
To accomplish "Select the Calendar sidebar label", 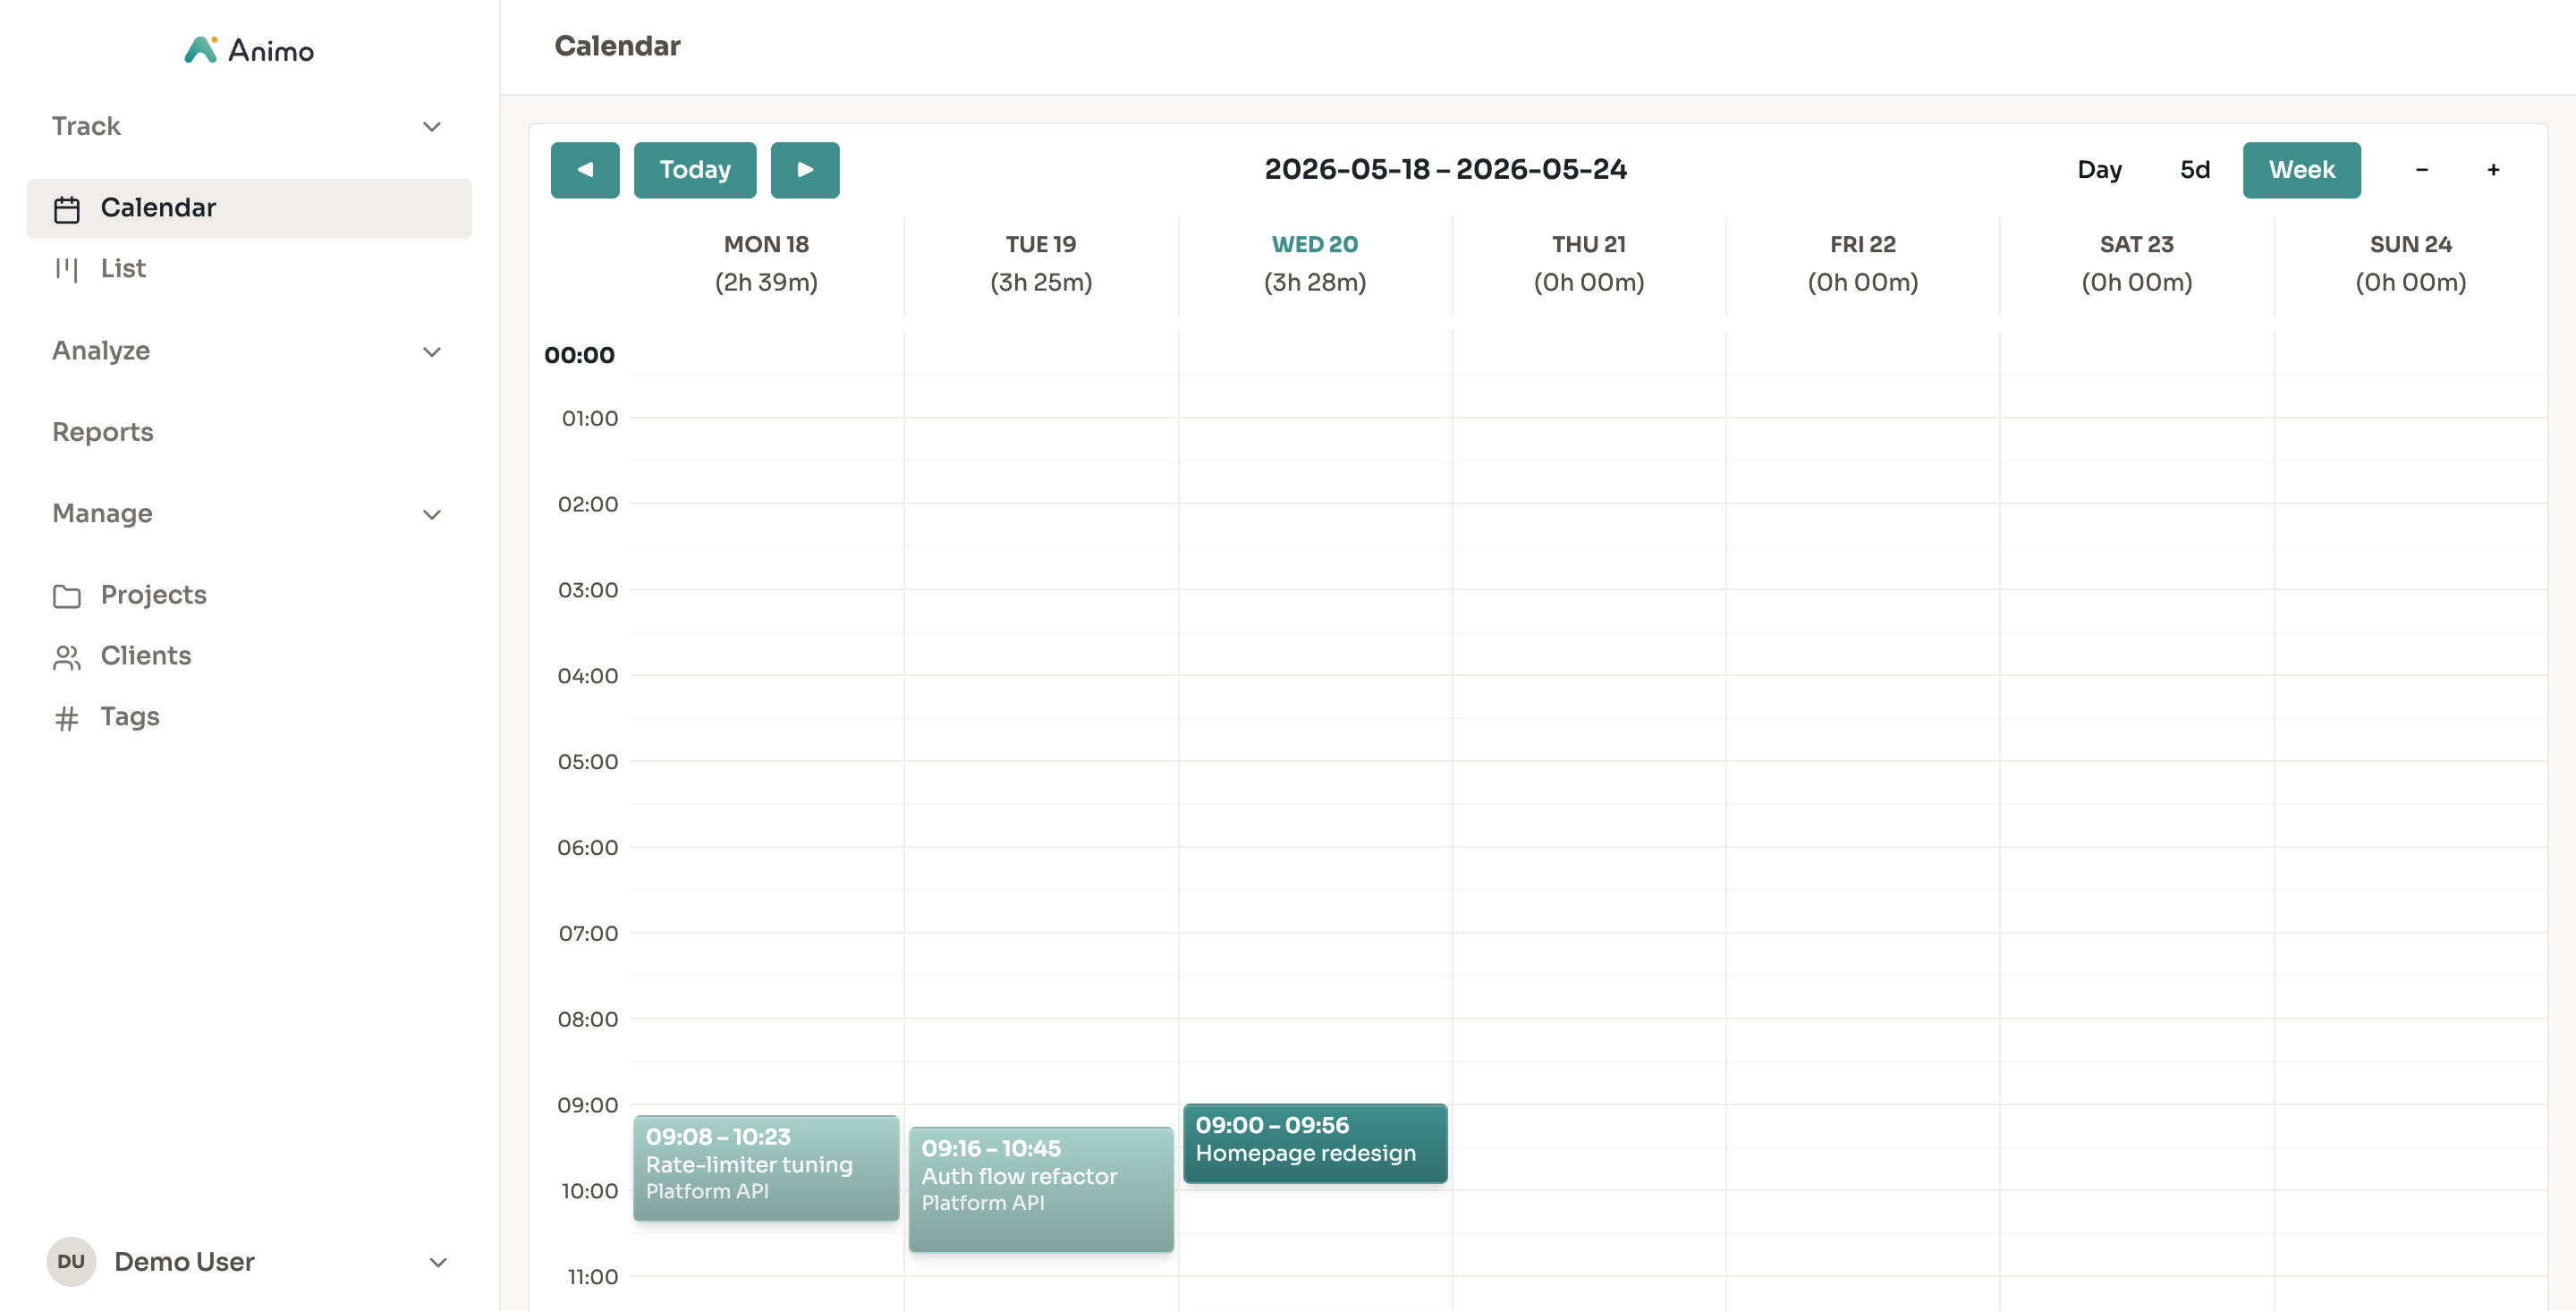I will [158, 207].
